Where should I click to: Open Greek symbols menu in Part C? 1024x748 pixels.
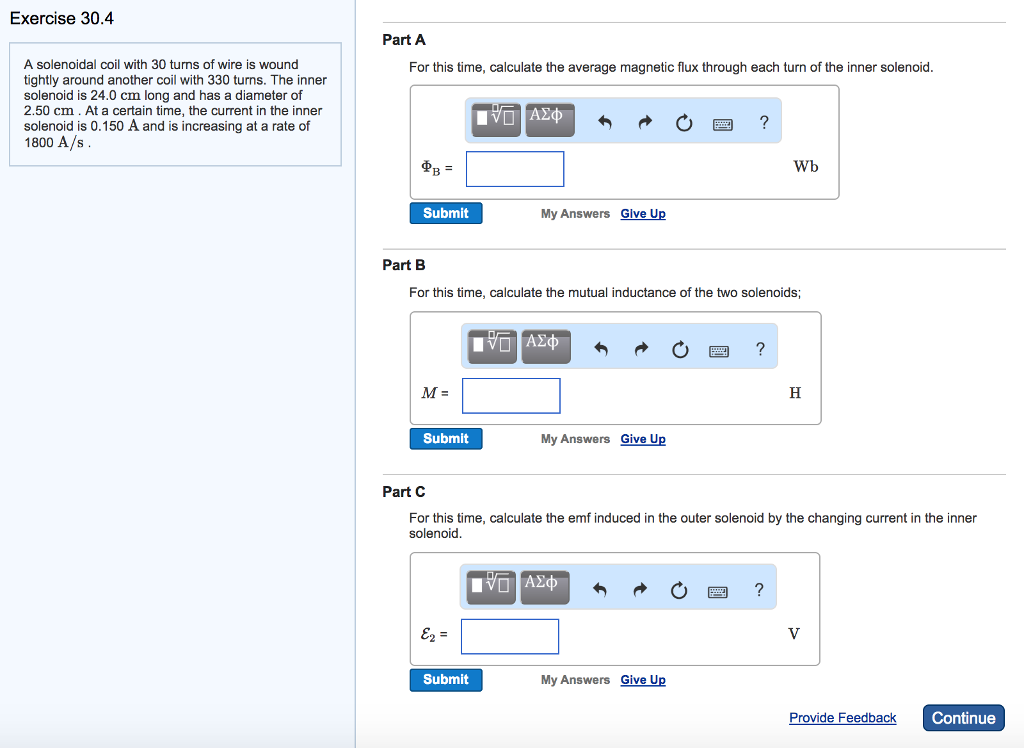542,586
